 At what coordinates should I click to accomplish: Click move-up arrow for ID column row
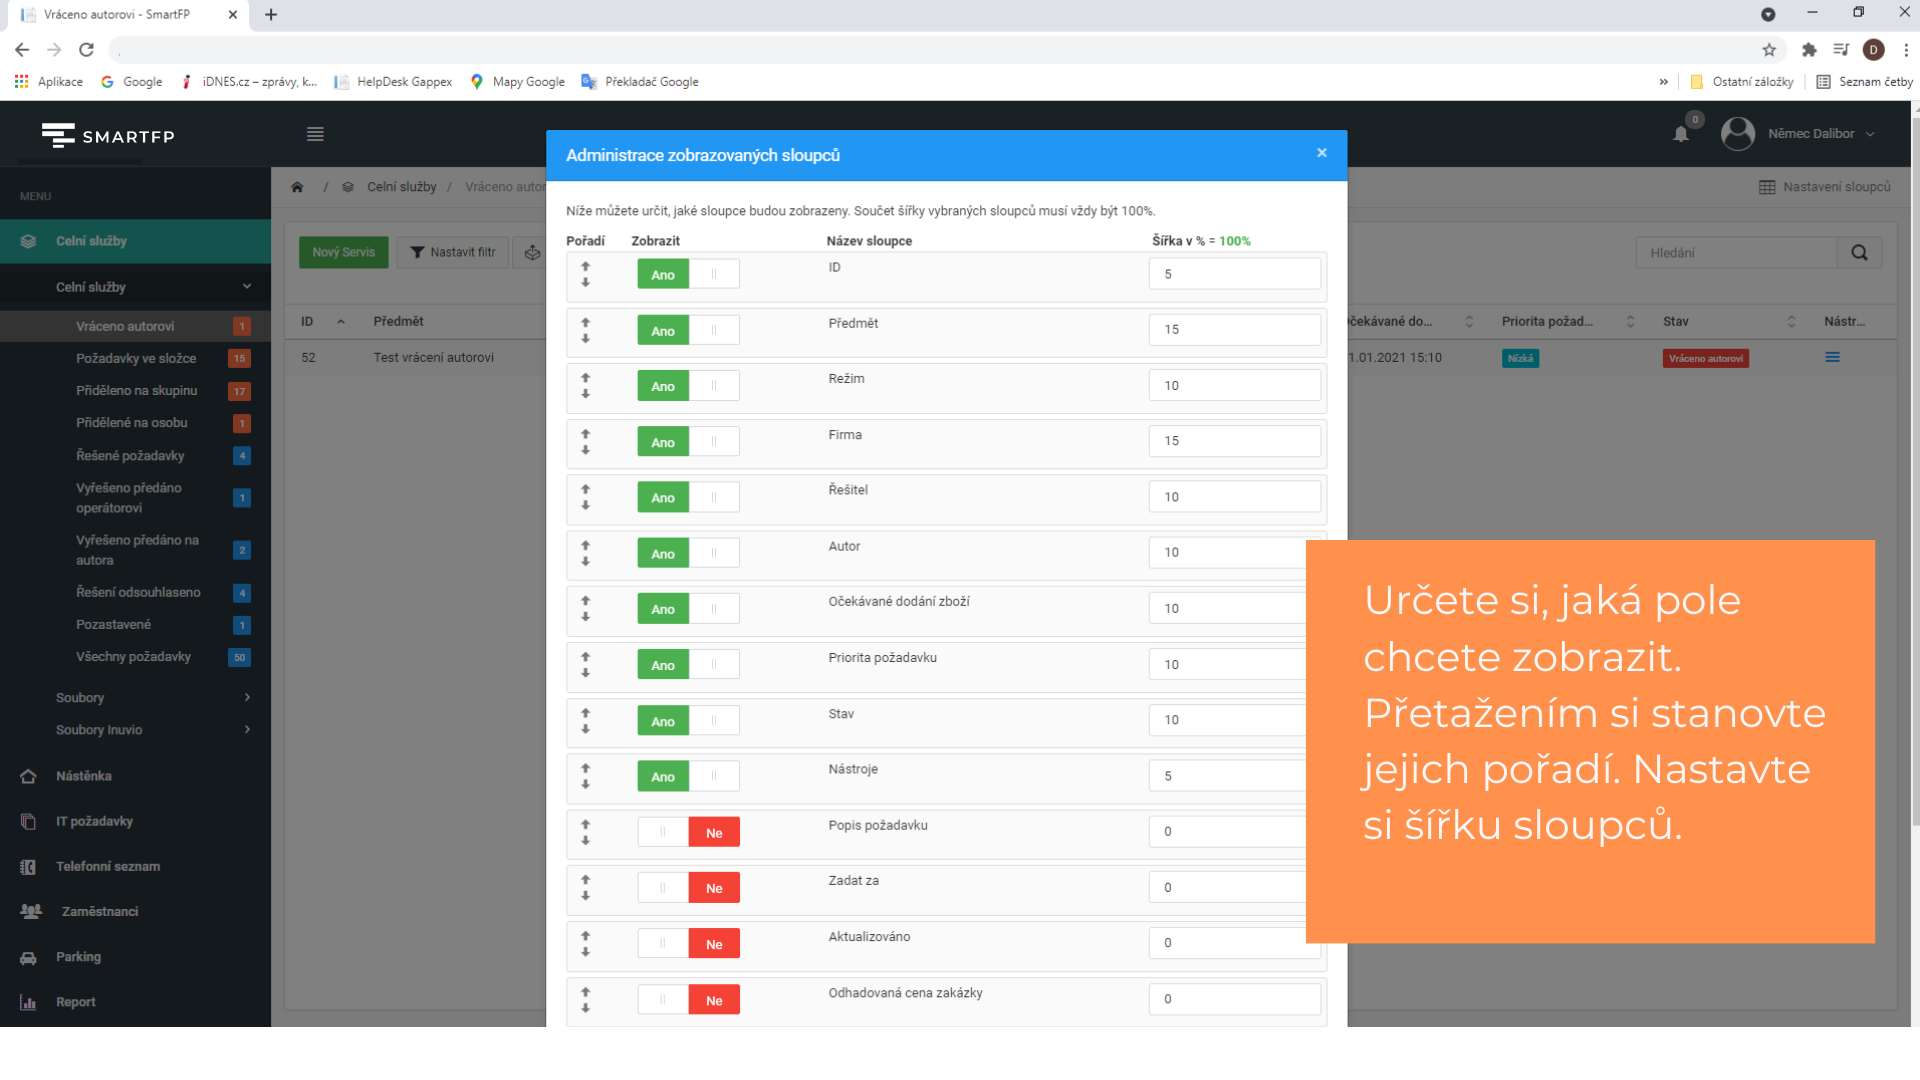pyautogui.click(x=586, y=266)
